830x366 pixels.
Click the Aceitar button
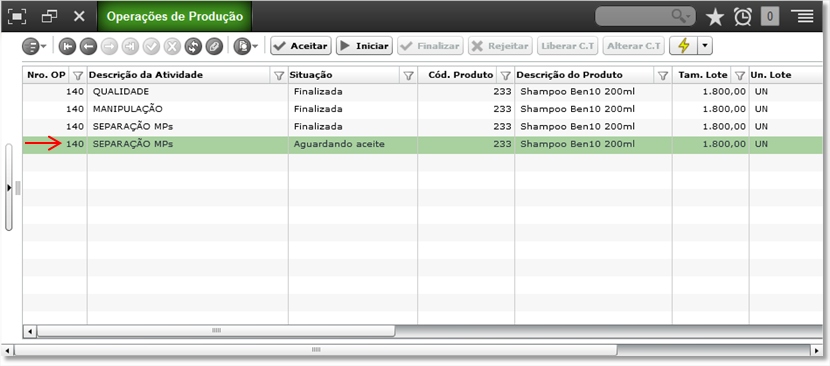(x=301, y=46)
